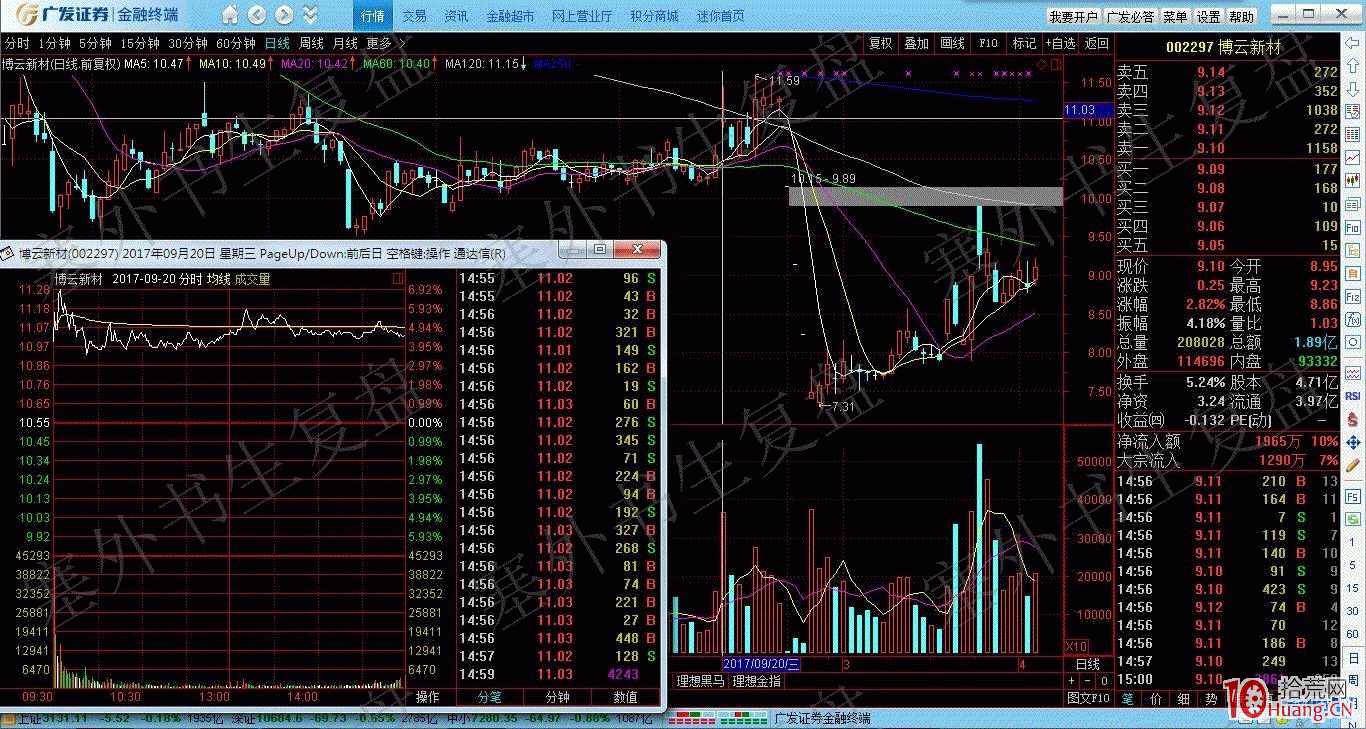This screenshot has width=1366, height=729.
Task: Switch to 价 tab in quote panel
Action: [x=1157, y=697]
